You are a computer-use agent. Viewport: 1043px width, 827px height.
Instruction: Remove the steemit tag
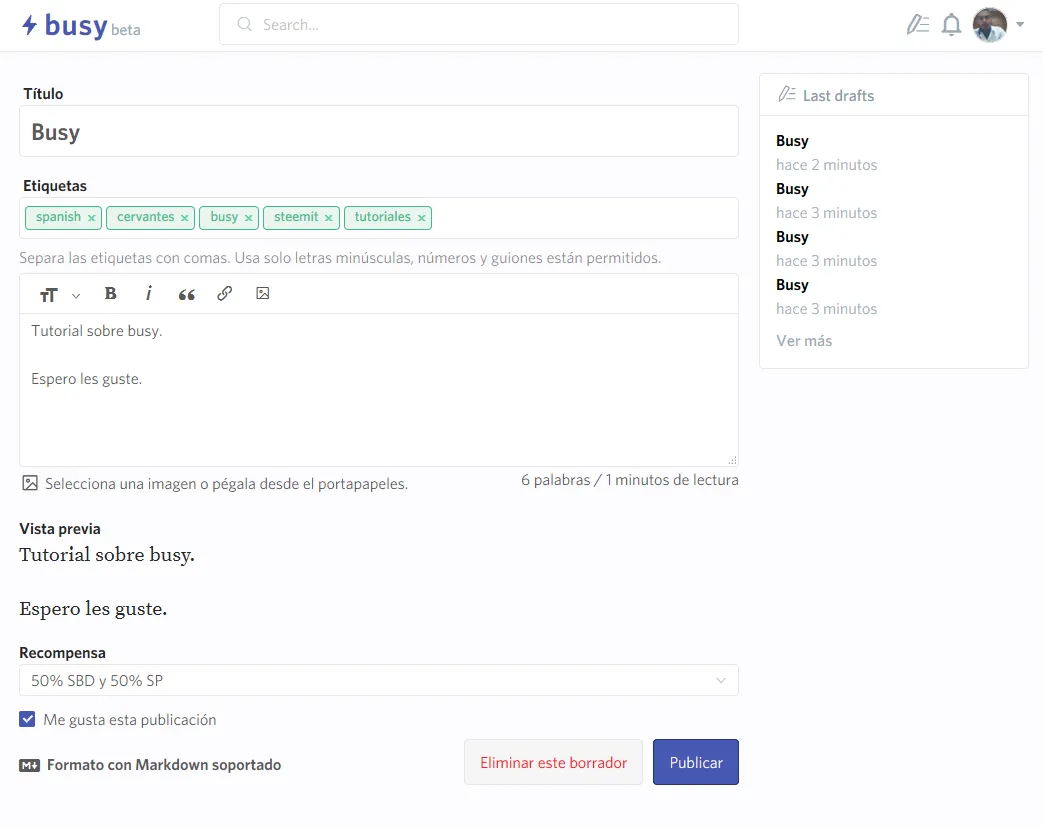pos(328,218)
